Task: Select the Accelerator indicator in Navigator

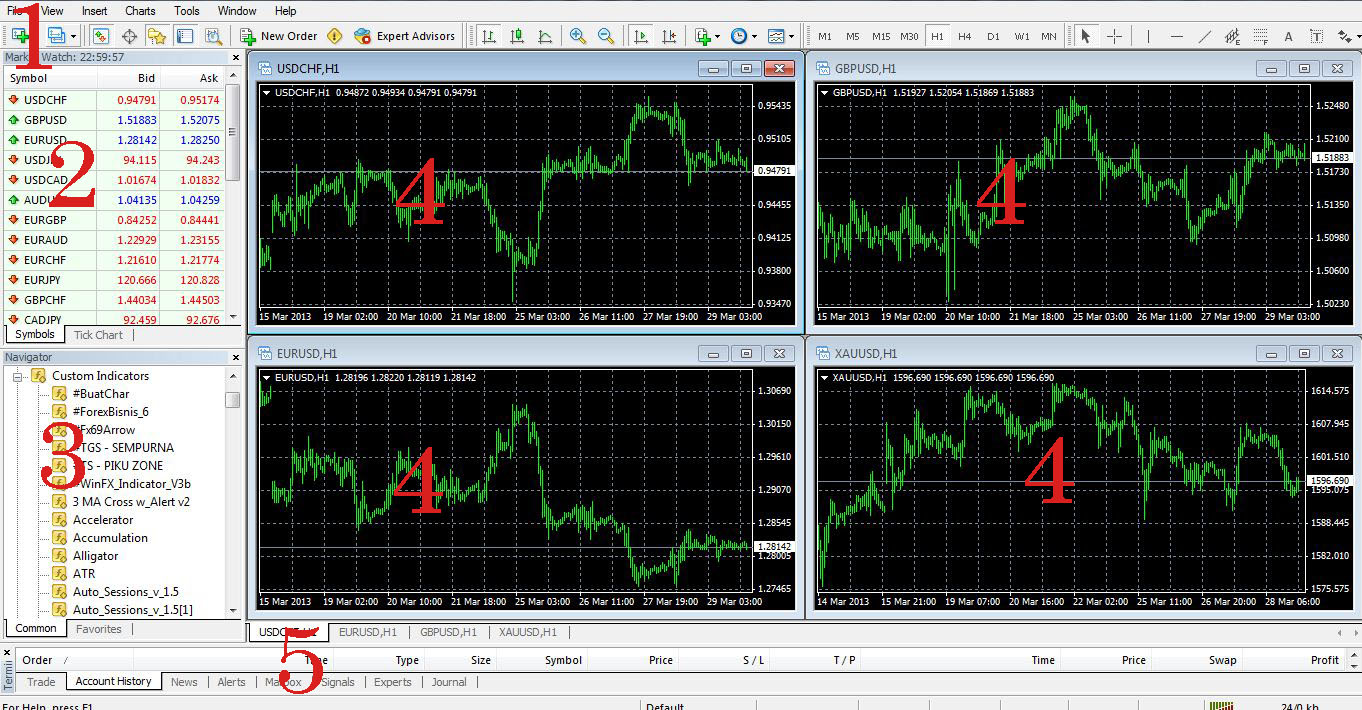Action: pyautogui.click(x=102, y=520)
